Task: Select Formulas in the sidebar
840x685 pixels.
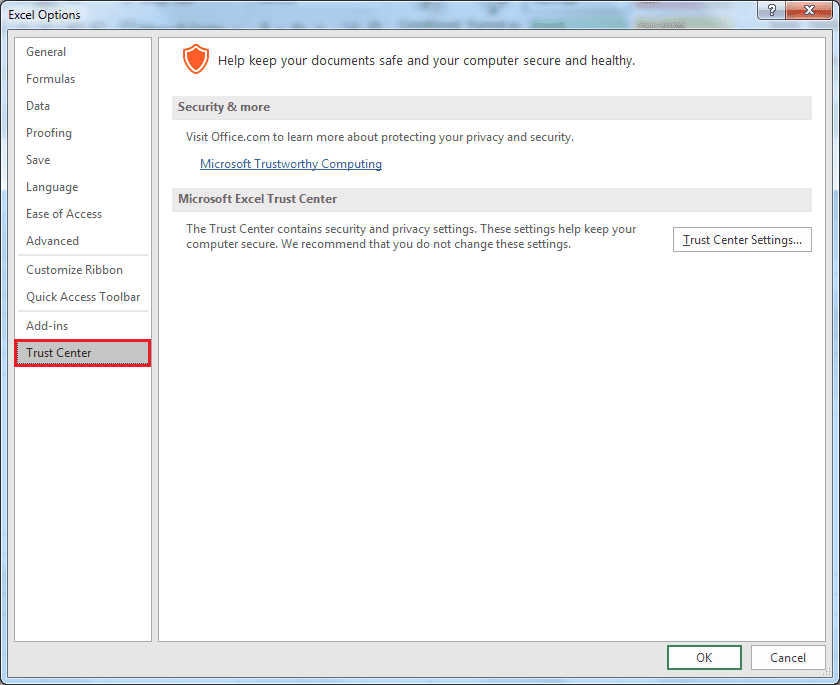Action: (x=83, y=79)
